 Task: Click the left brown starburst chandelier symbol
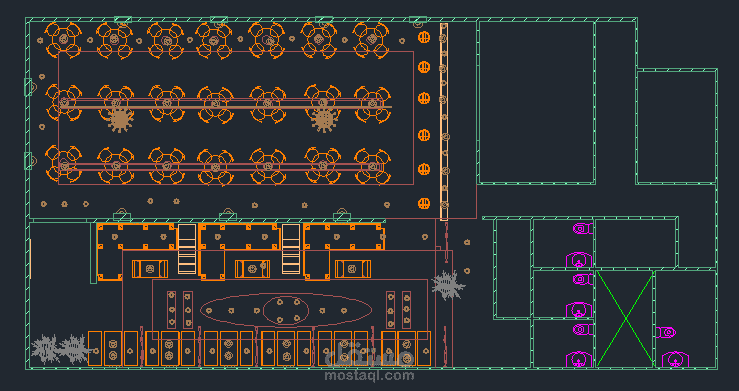(120, 120)
